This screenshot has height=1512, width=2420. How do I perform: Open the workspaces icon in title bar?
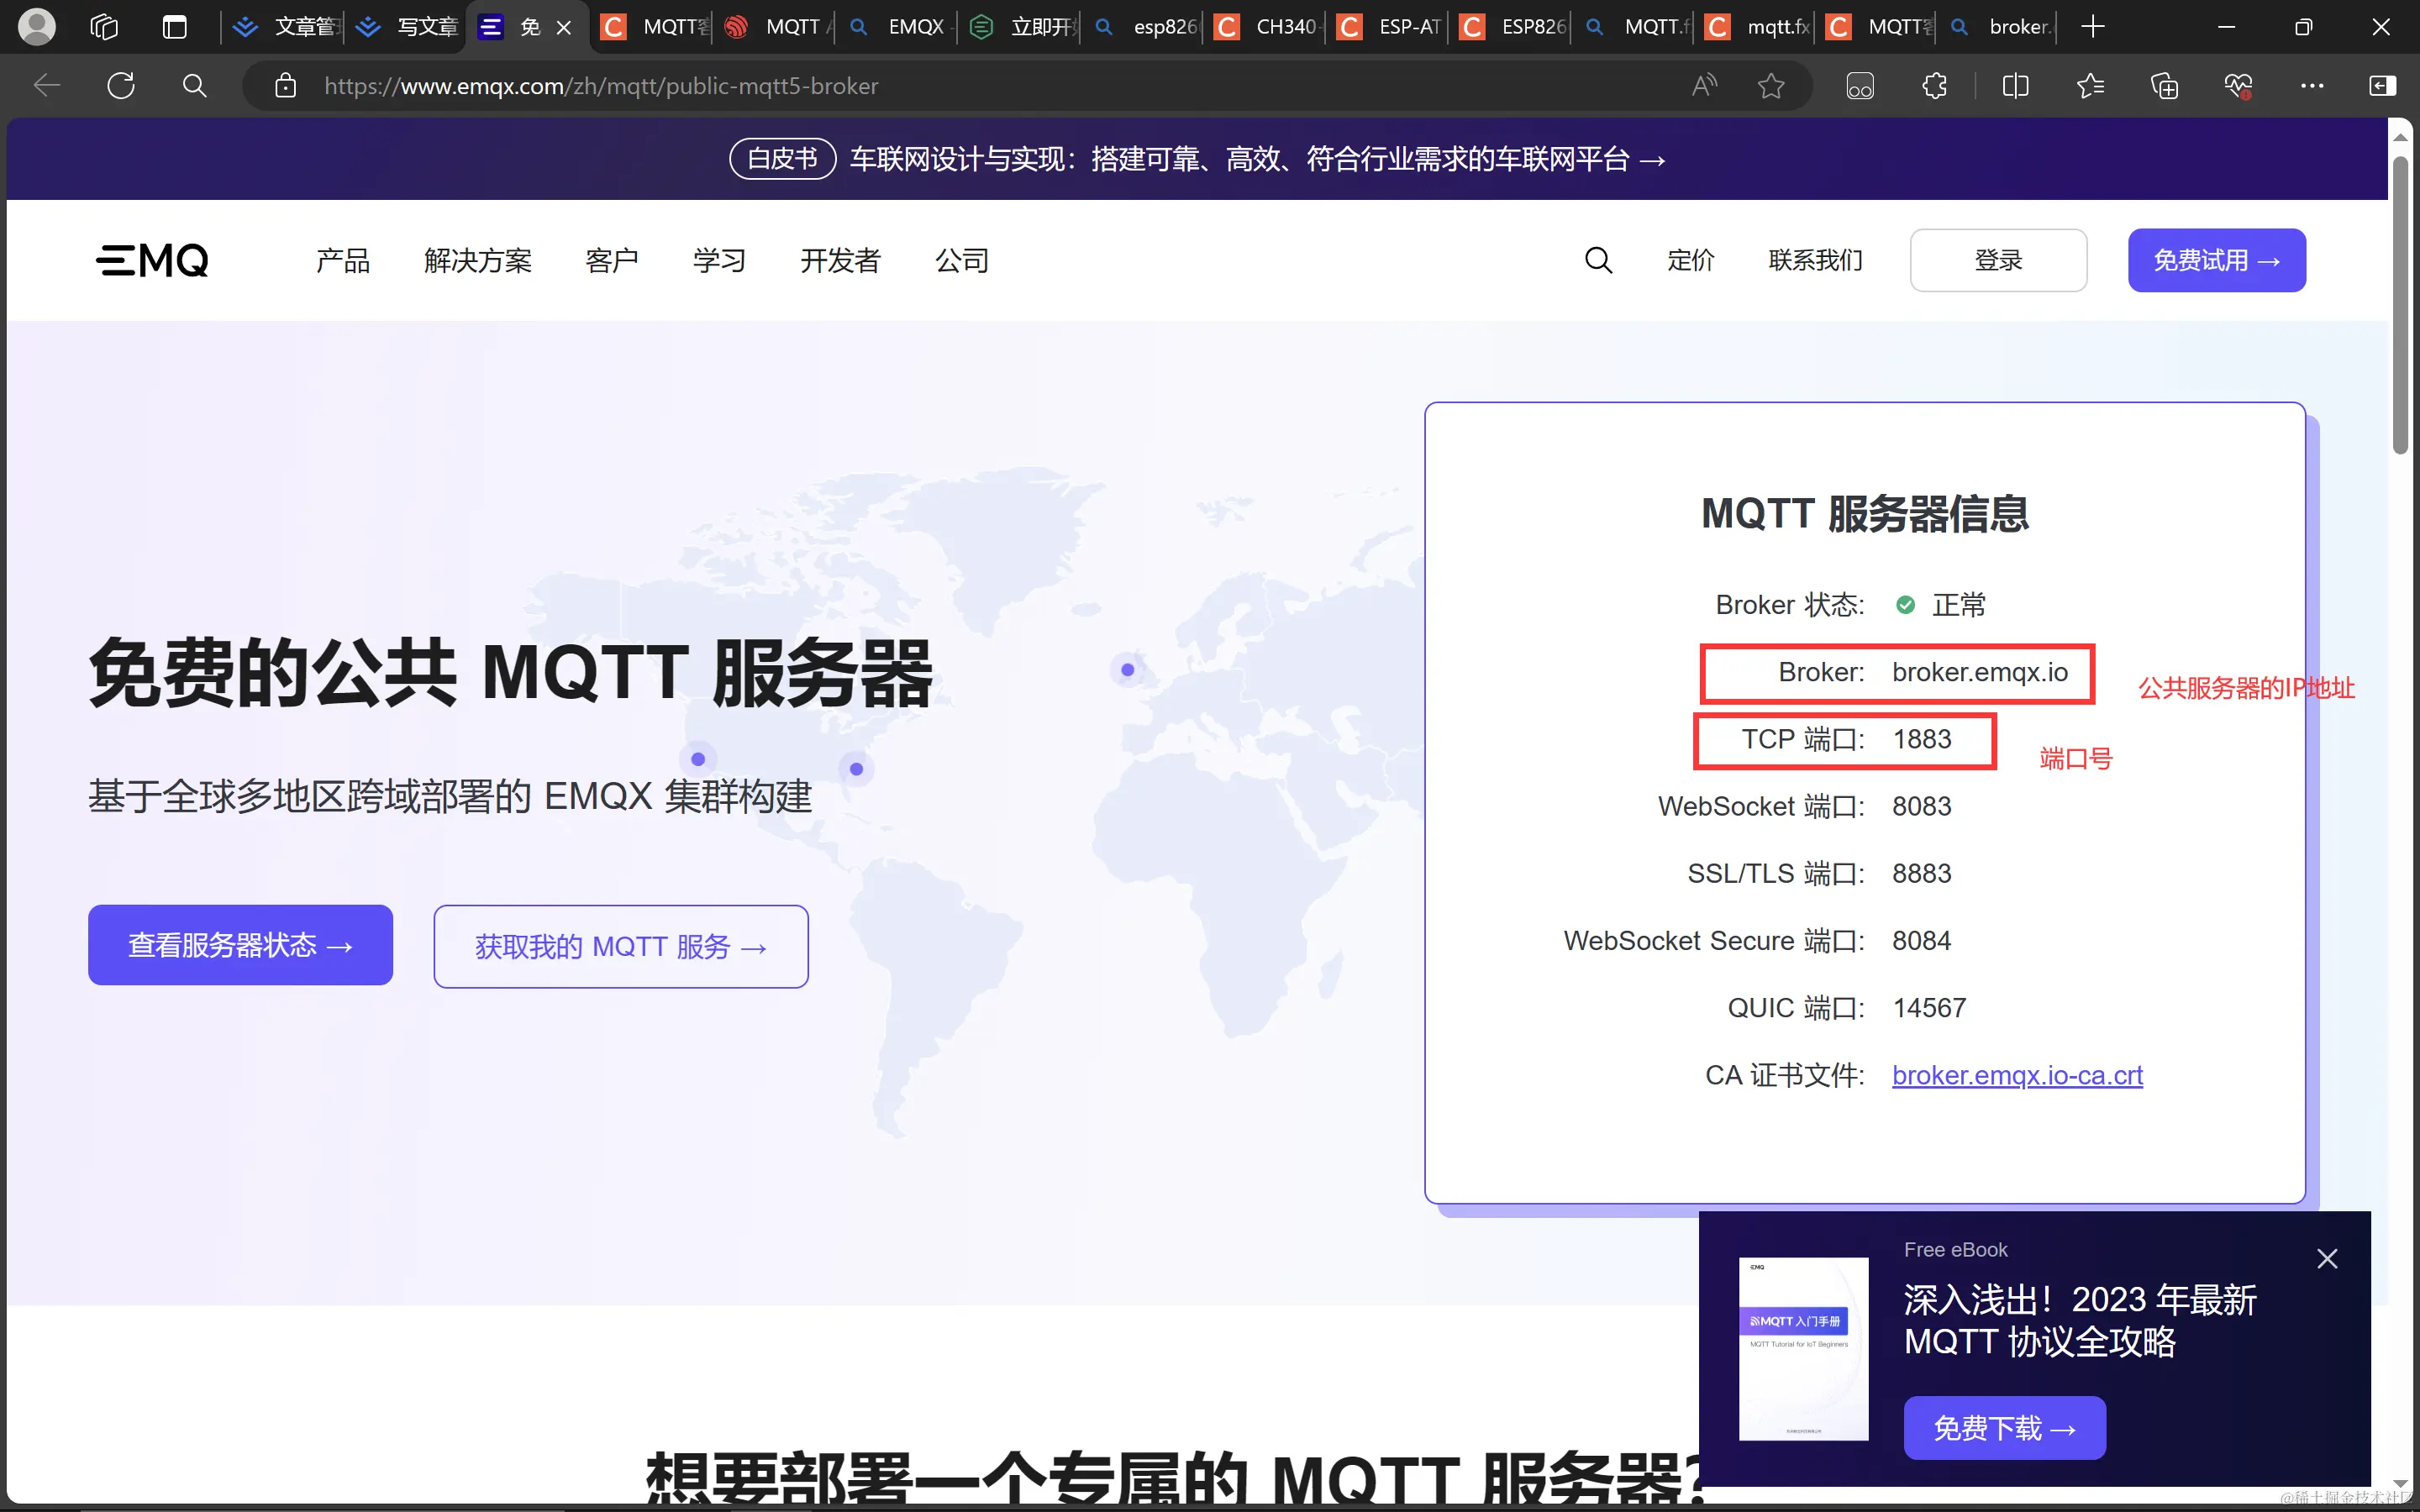tap(104, 27)
